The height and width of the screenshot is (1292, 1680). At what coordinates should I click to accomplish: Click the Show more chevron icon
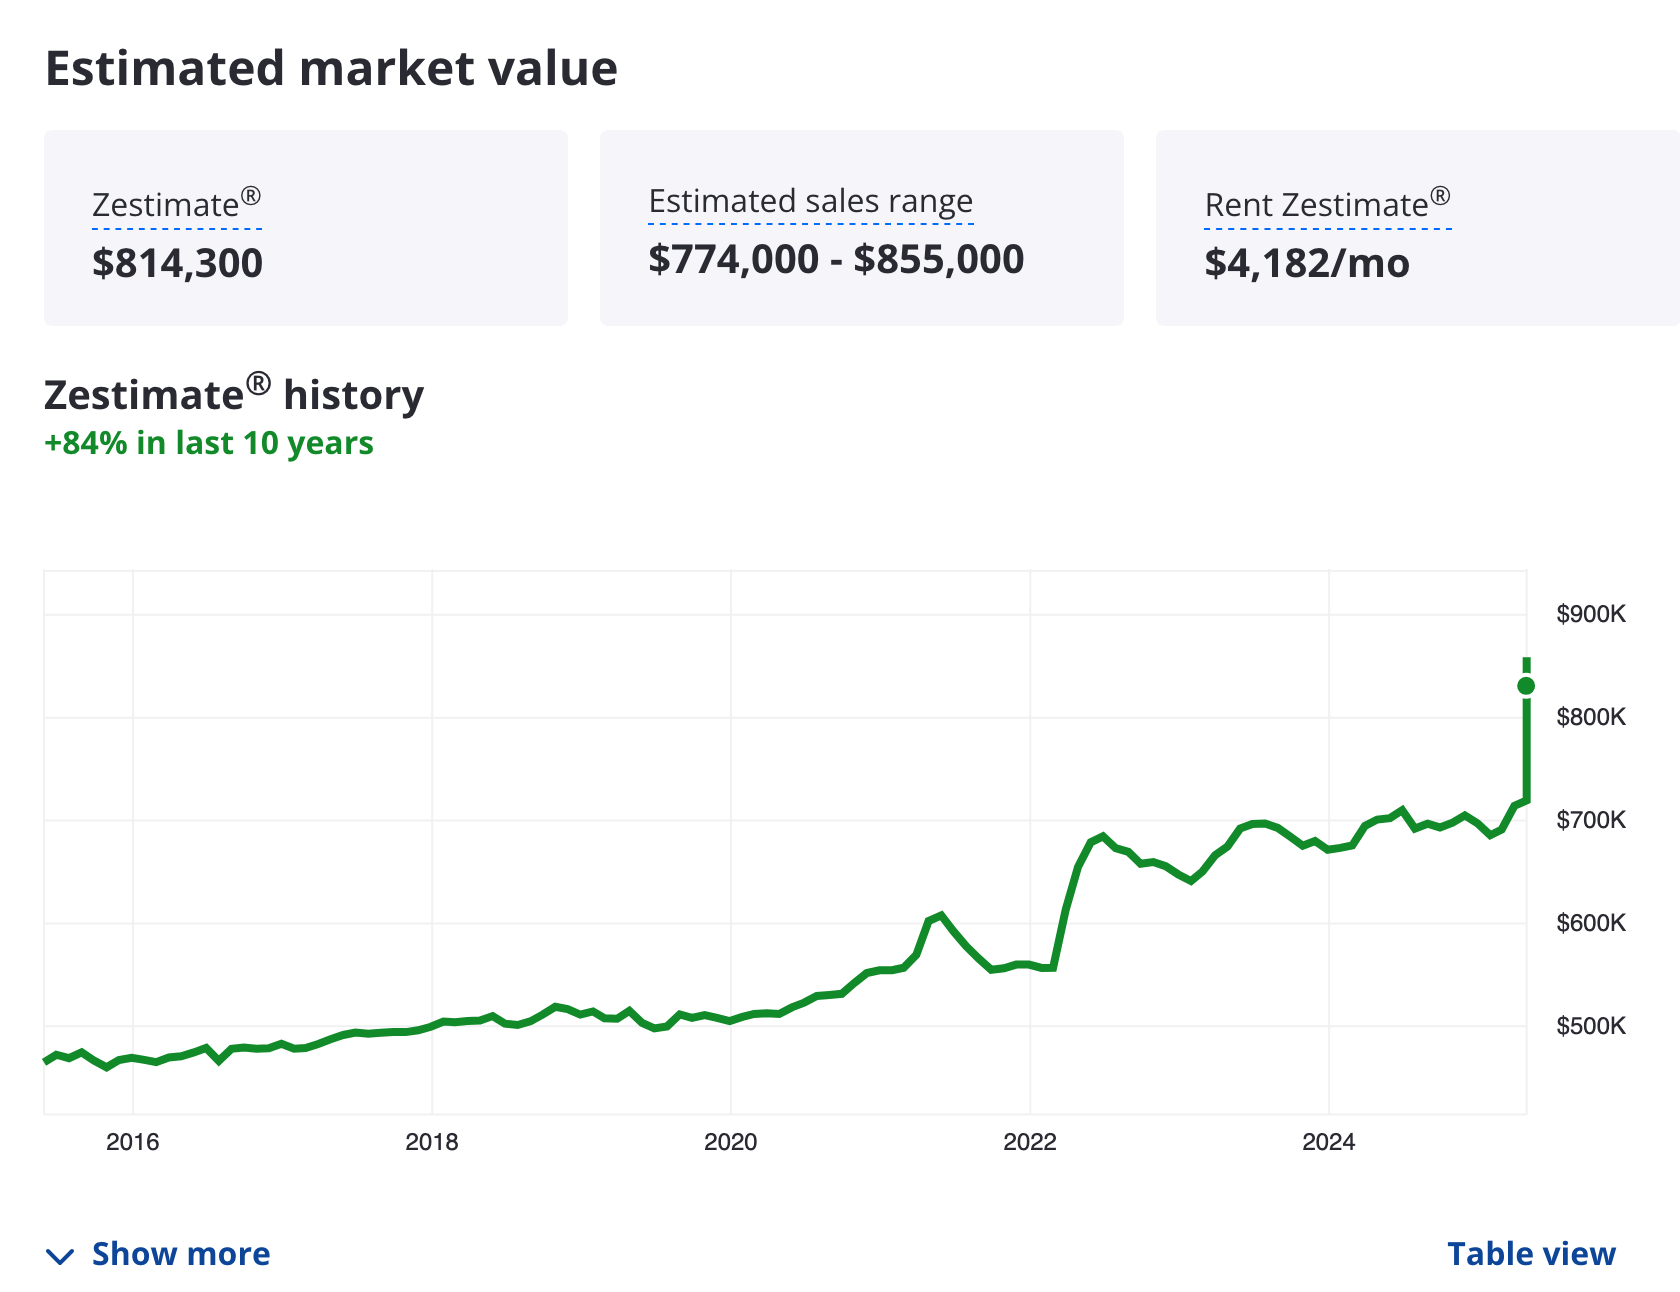pyautogui.click(x=61, y=1256)
